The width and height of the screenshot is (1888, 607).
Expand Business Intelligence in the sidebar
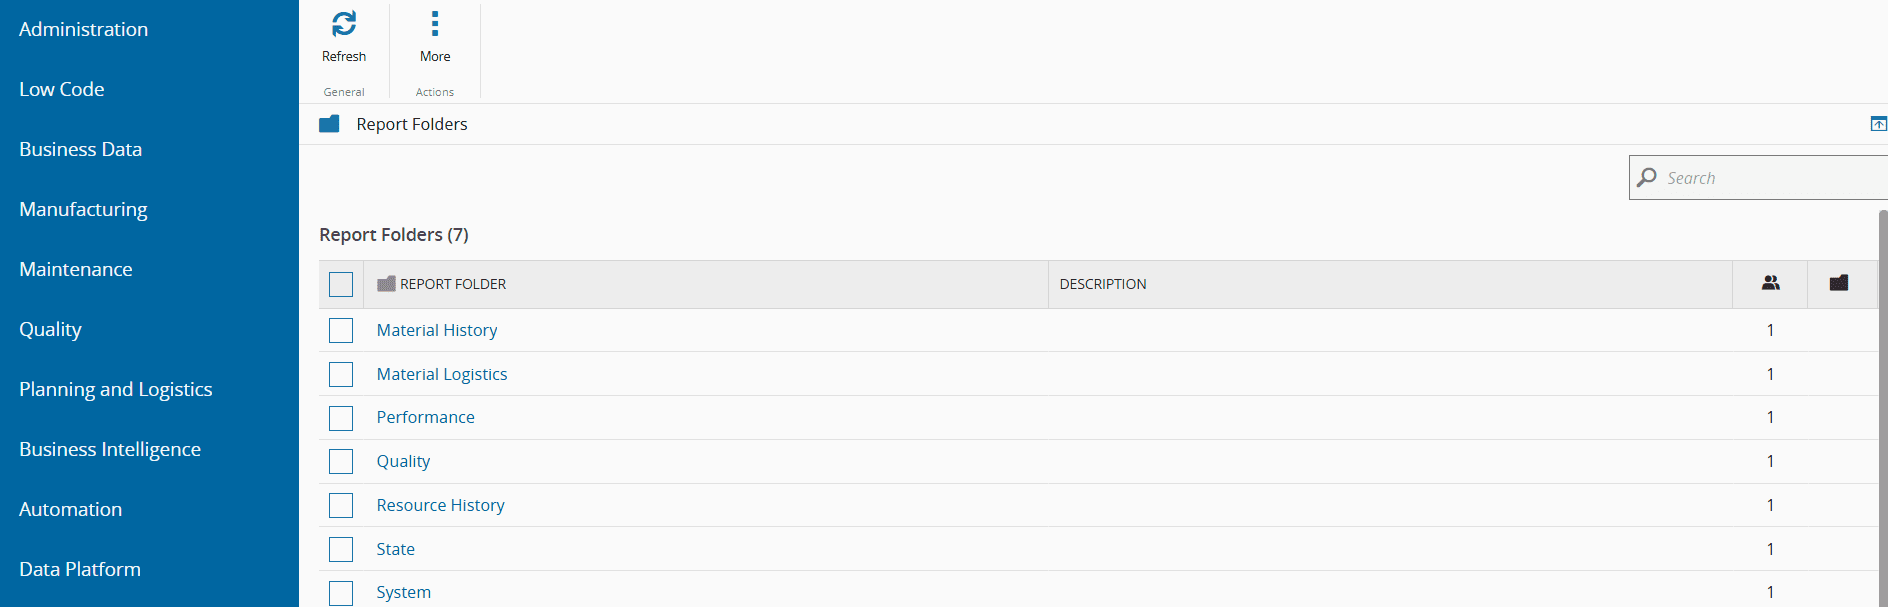point(110,449)
